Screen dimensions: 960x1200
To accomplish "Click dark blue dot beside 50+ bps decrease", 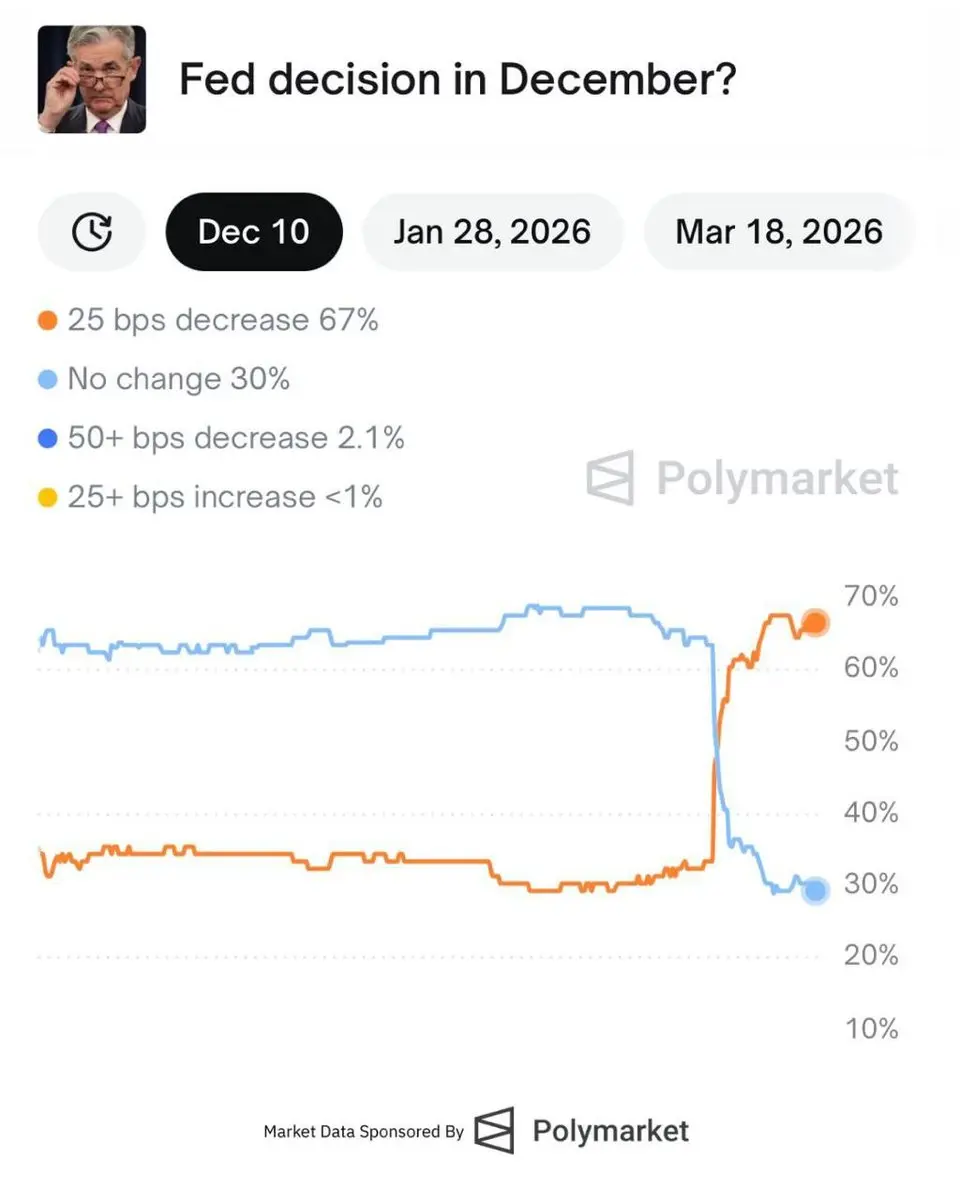I will pyautogui.click(x=48, y=440).
